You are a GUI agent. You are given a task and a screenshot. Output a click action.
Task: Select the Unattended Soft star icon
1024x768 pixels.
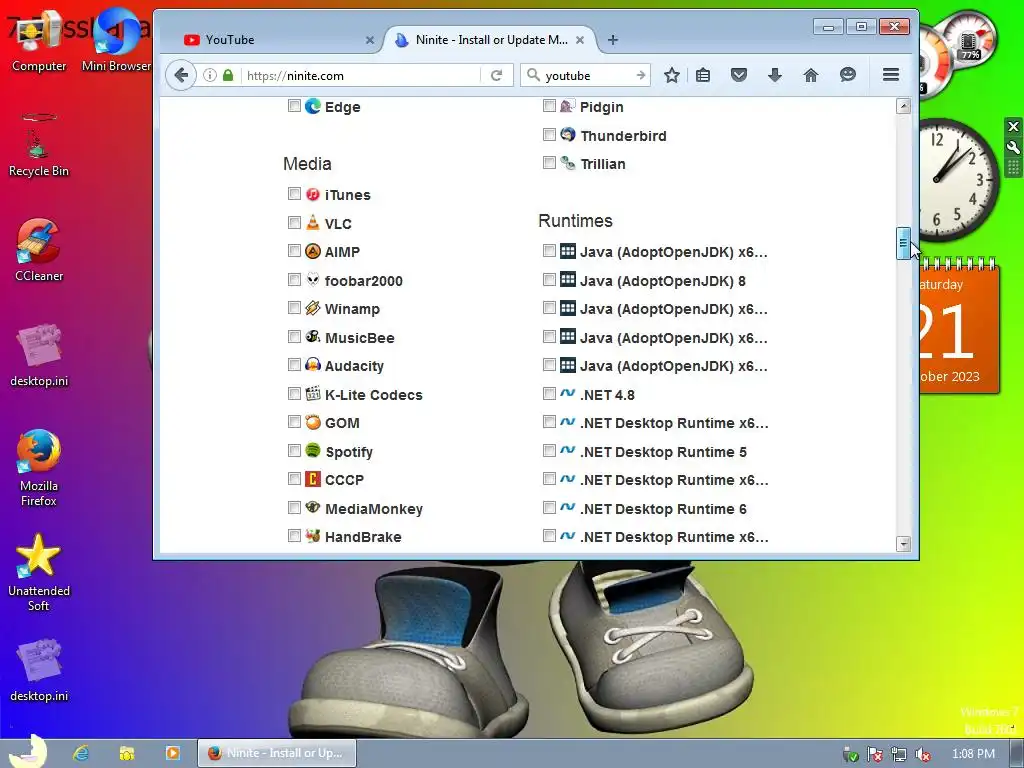coord(39,572)
